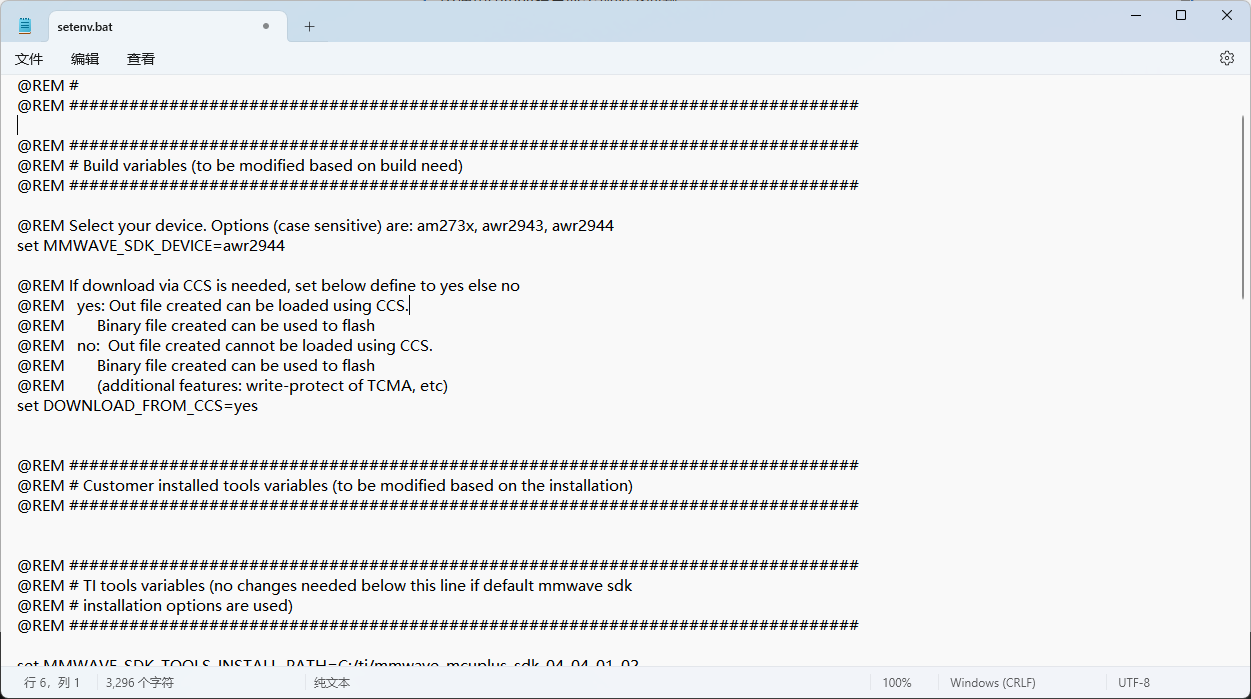
Task: Maximize the Notepad window
Action: (1181, 15)
